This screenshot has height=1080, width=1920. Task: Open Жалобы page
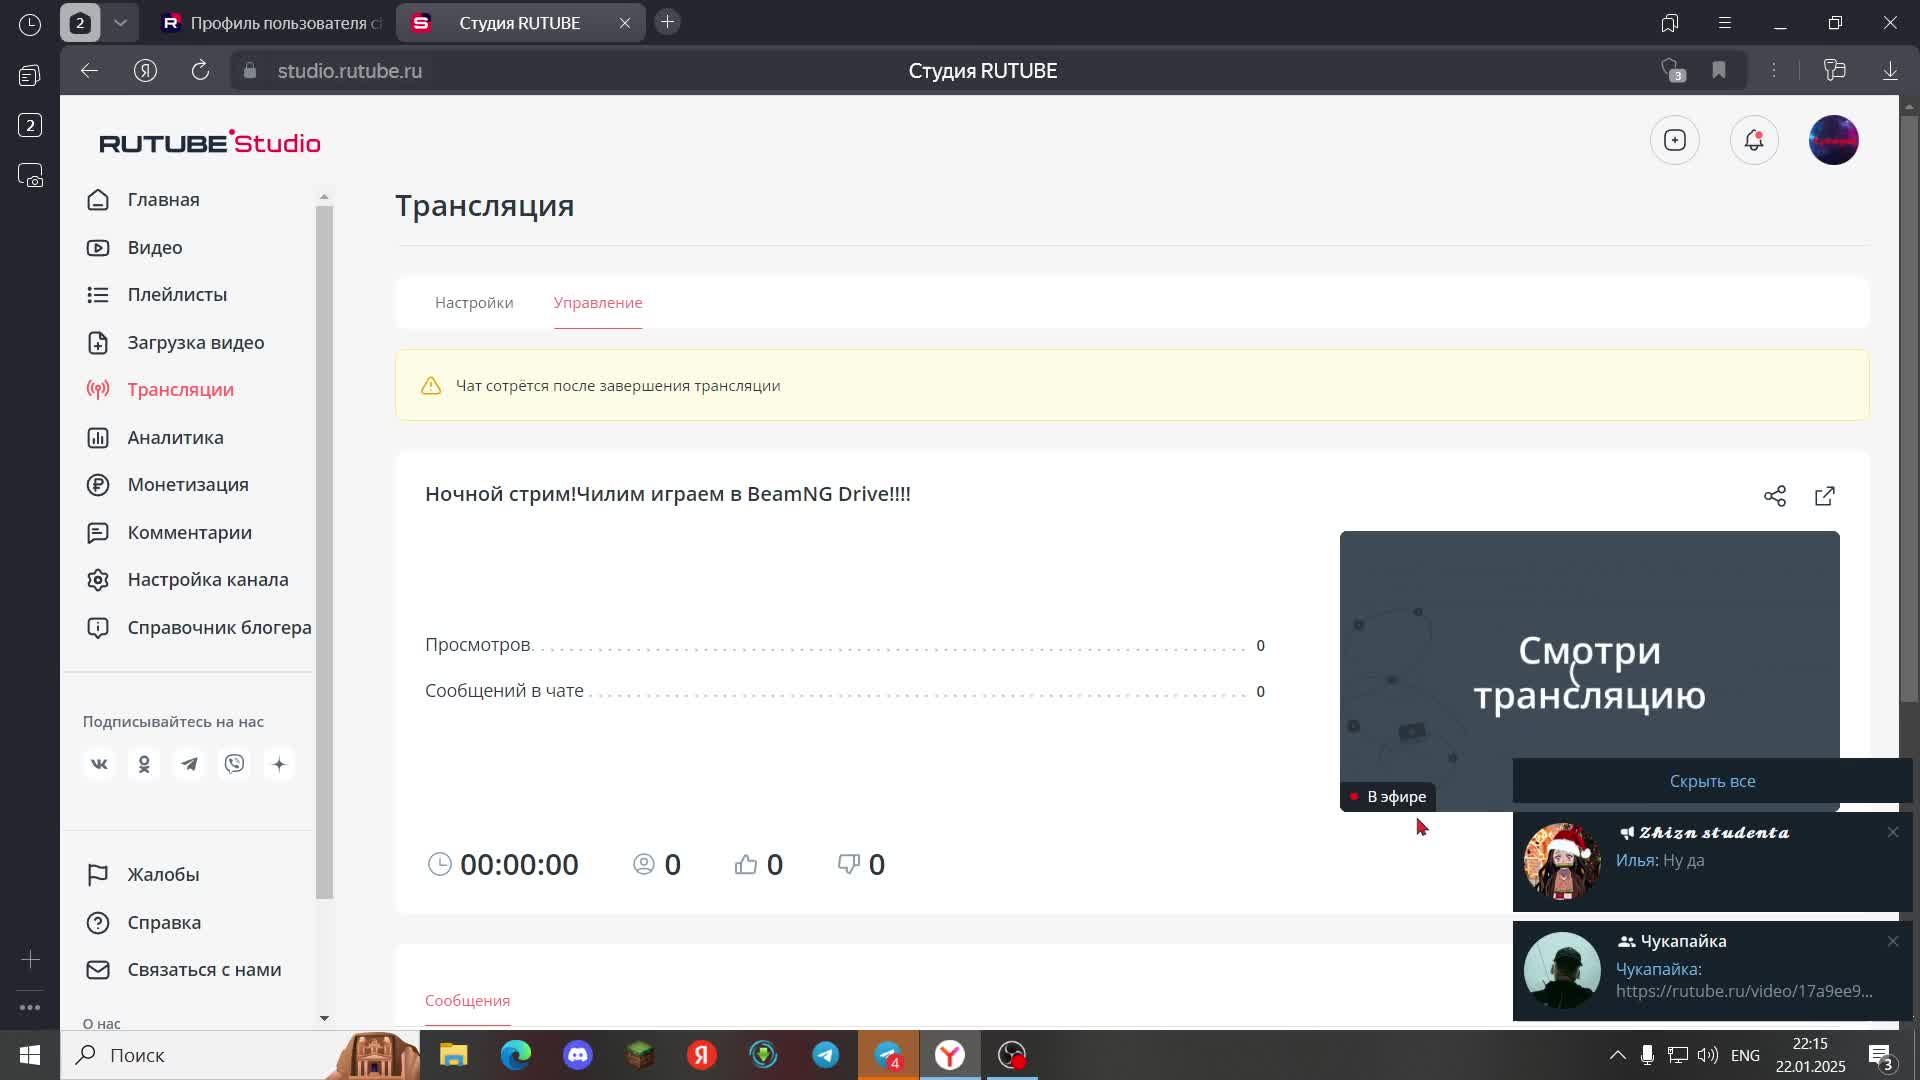pos(163,875)
